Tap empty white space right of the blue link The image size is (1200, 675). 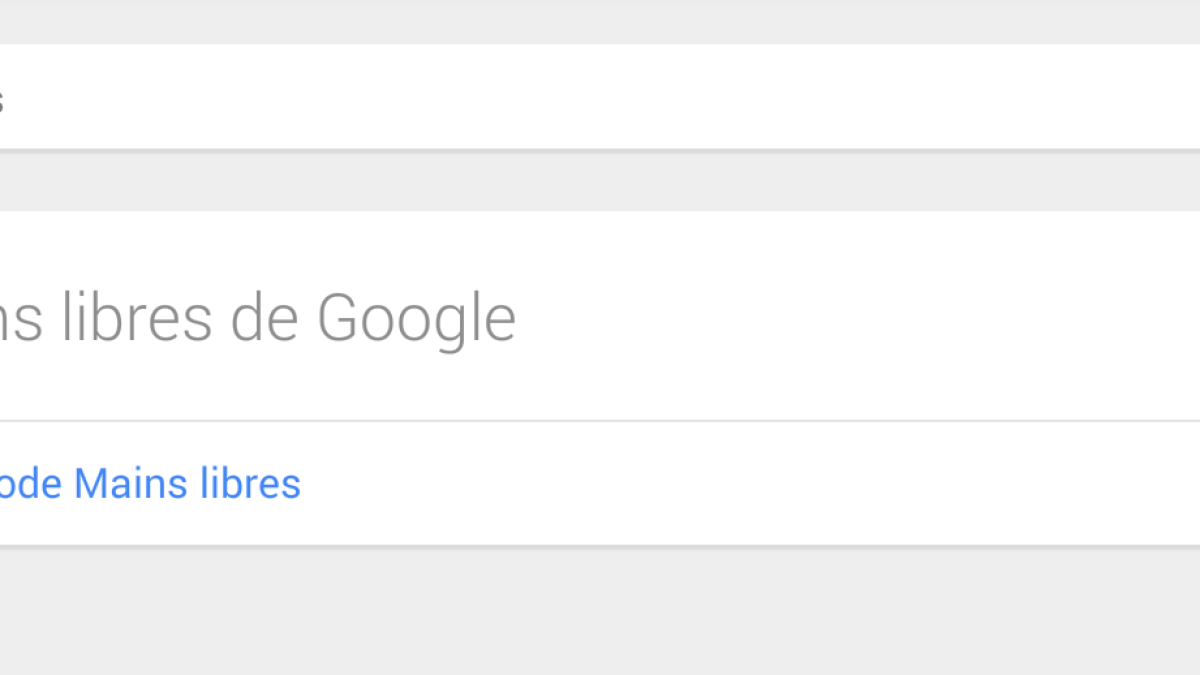point(750,484)
